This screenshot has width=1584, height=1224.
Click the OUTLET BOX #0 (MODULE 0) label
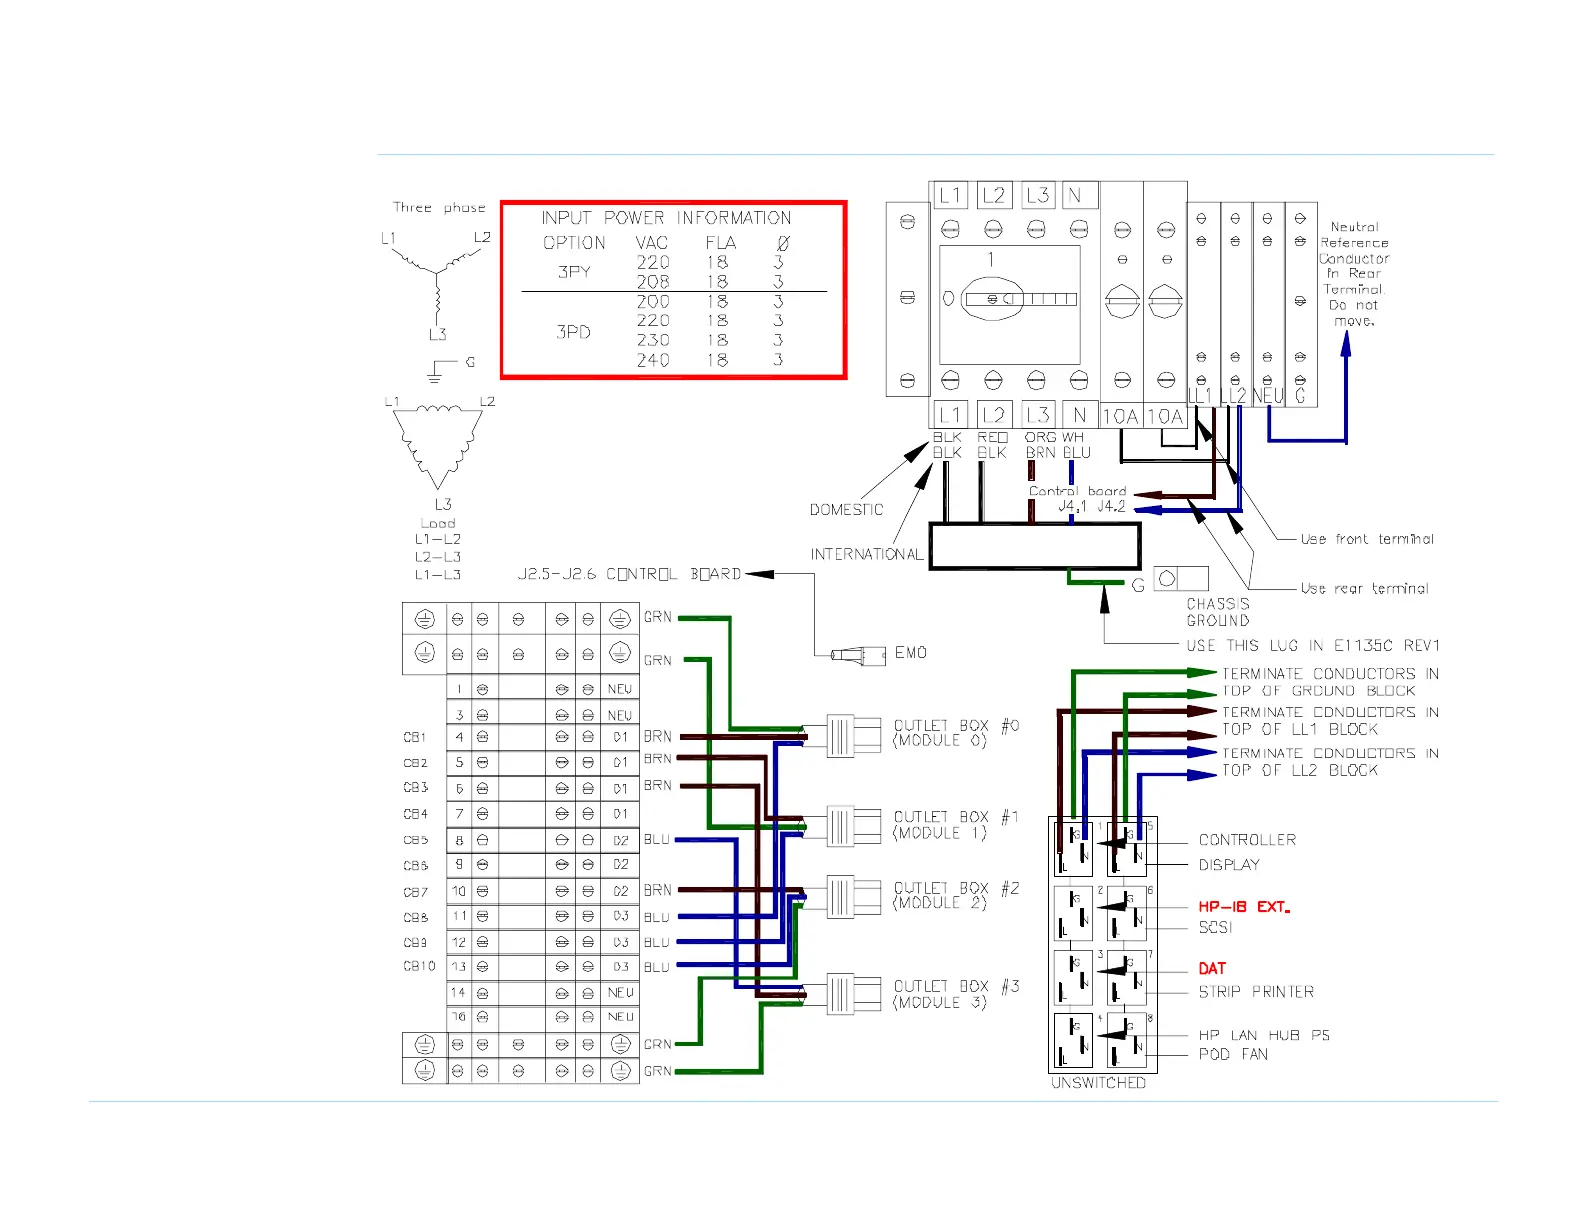click(956, 733)
